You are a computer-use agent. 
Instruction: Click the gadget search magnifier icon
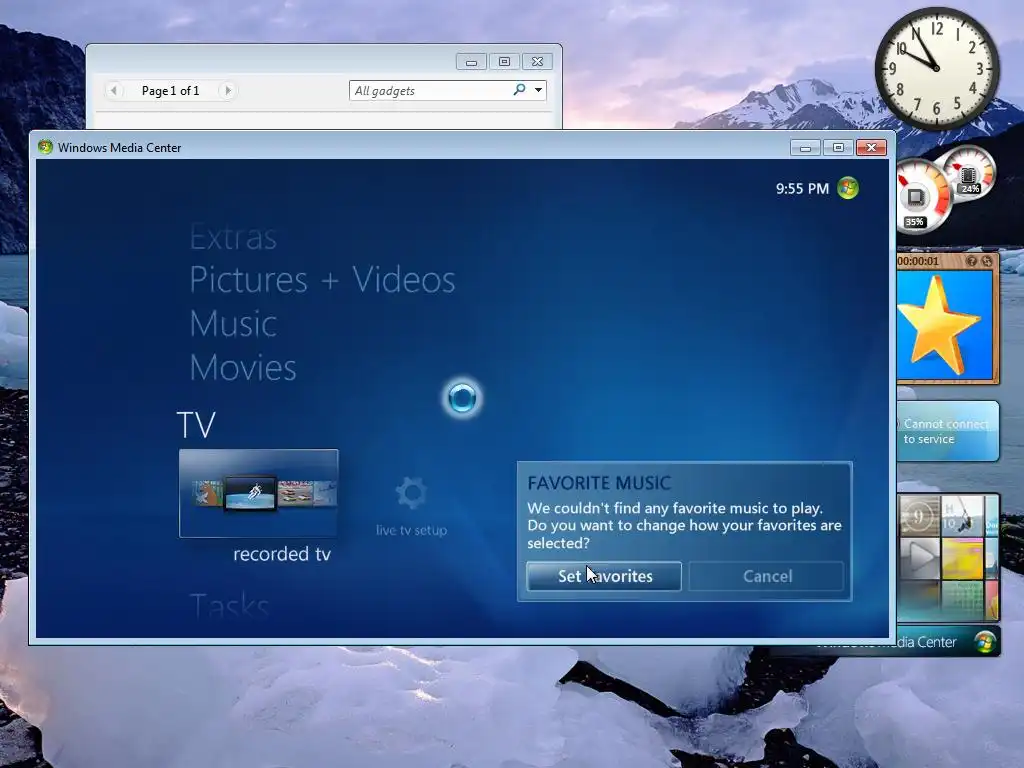(x=520, y=89)
